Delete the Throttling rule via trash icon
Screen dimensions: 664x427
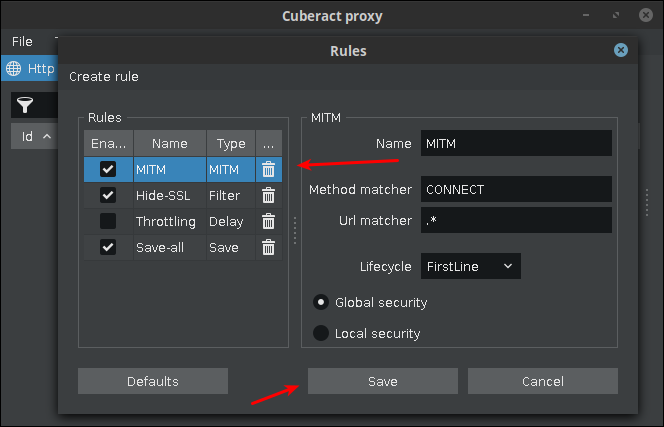268,222
